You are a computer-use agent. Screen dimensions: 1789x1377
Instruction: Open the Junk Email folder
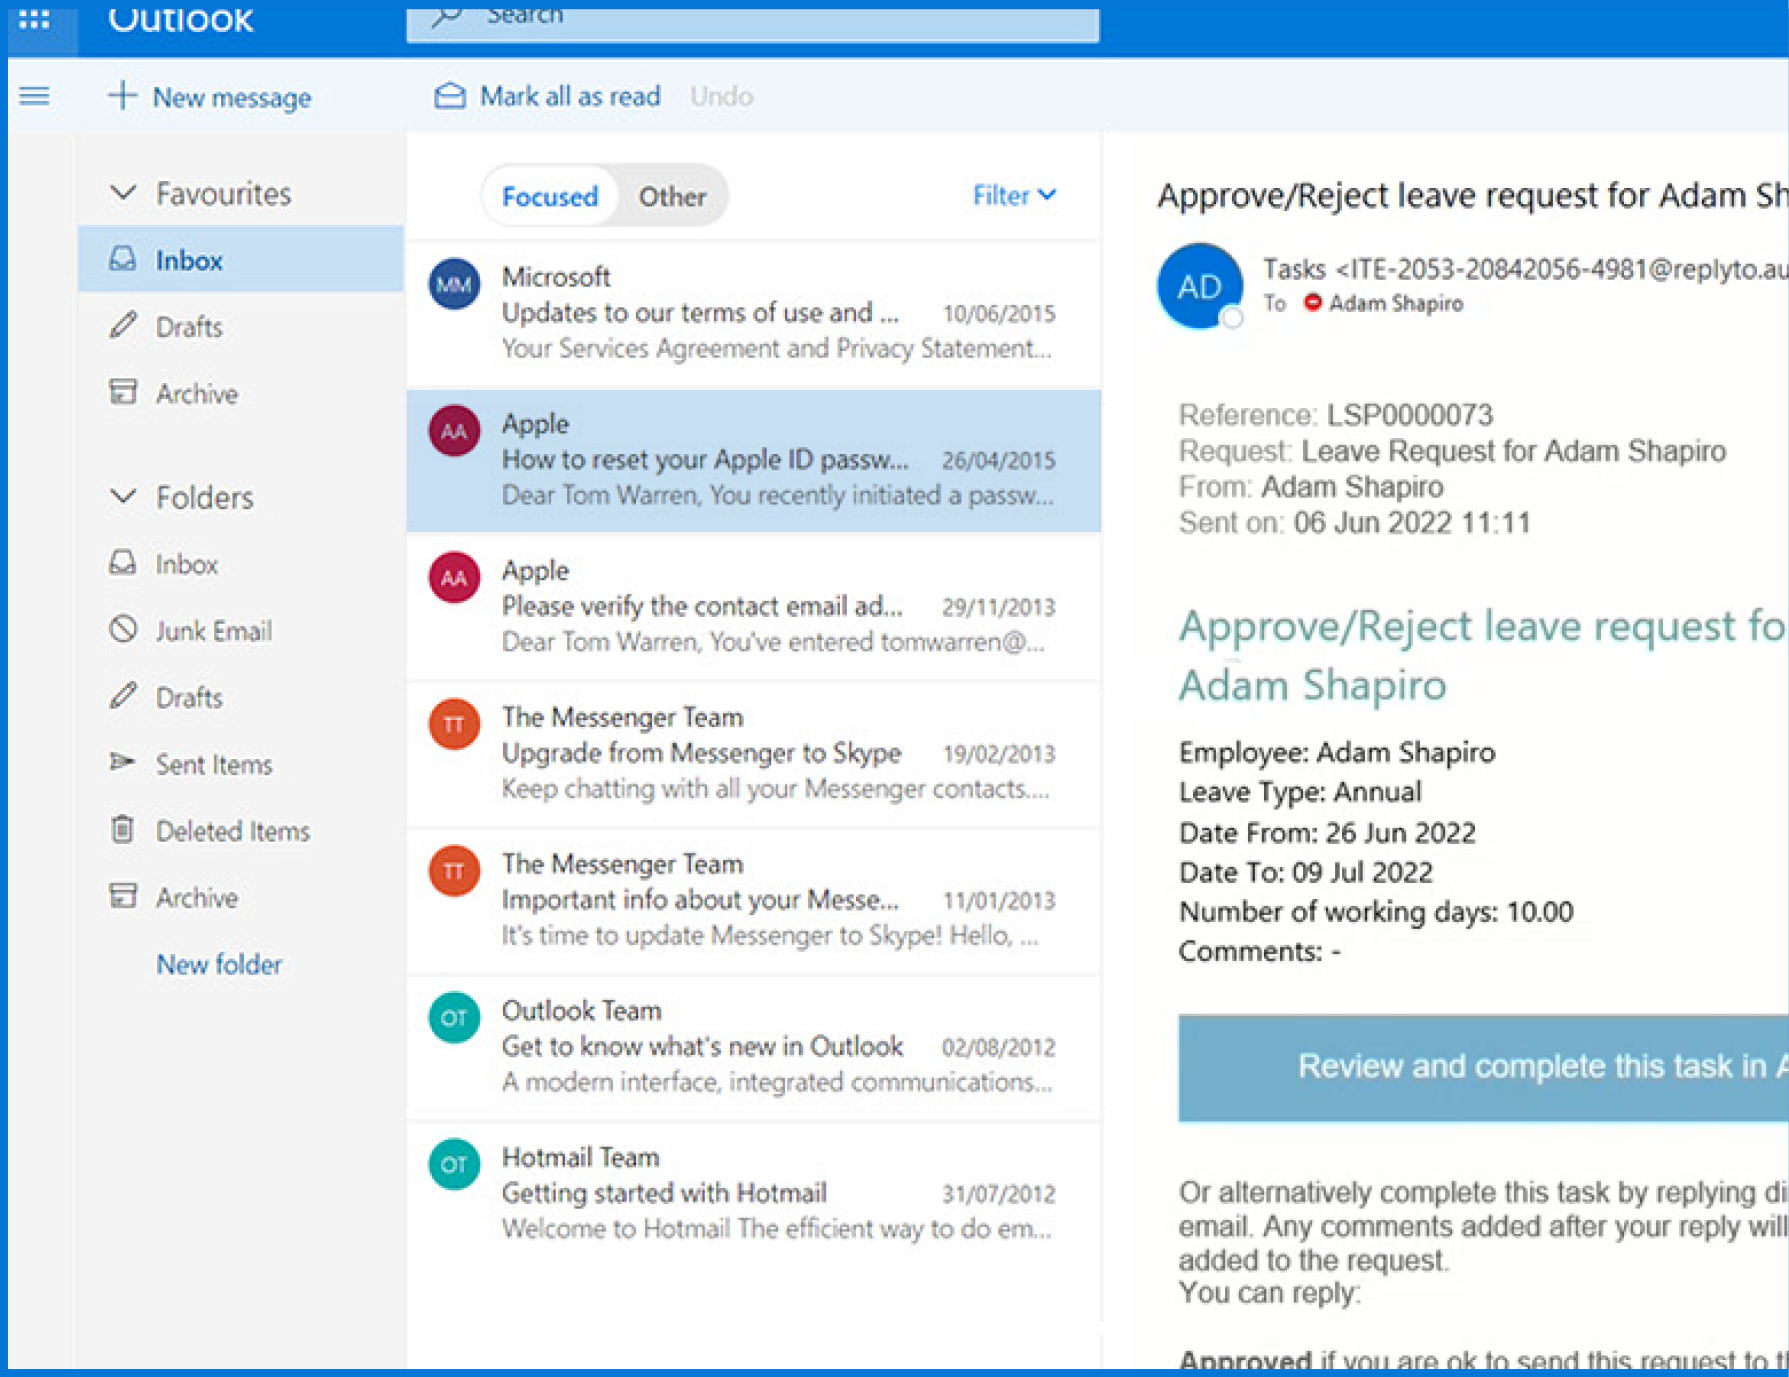pyautogui.click(x=241, y=630)
